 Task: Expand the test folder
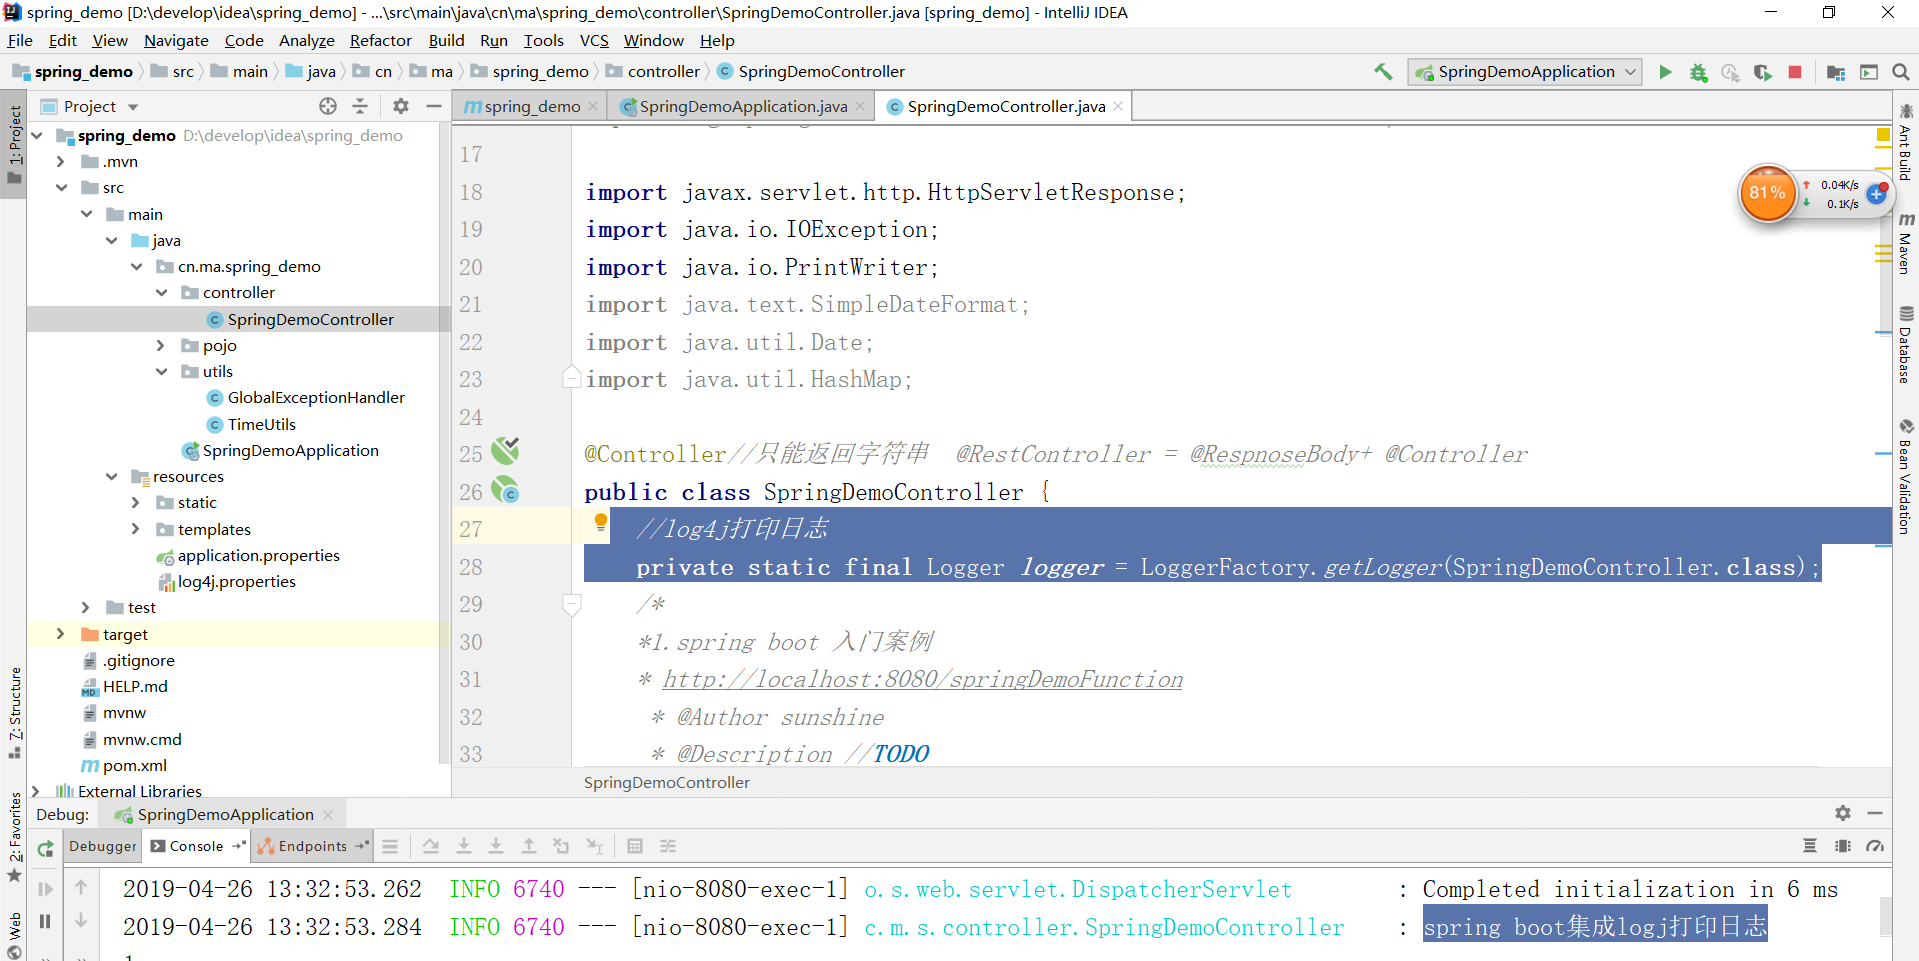(85, 607)
